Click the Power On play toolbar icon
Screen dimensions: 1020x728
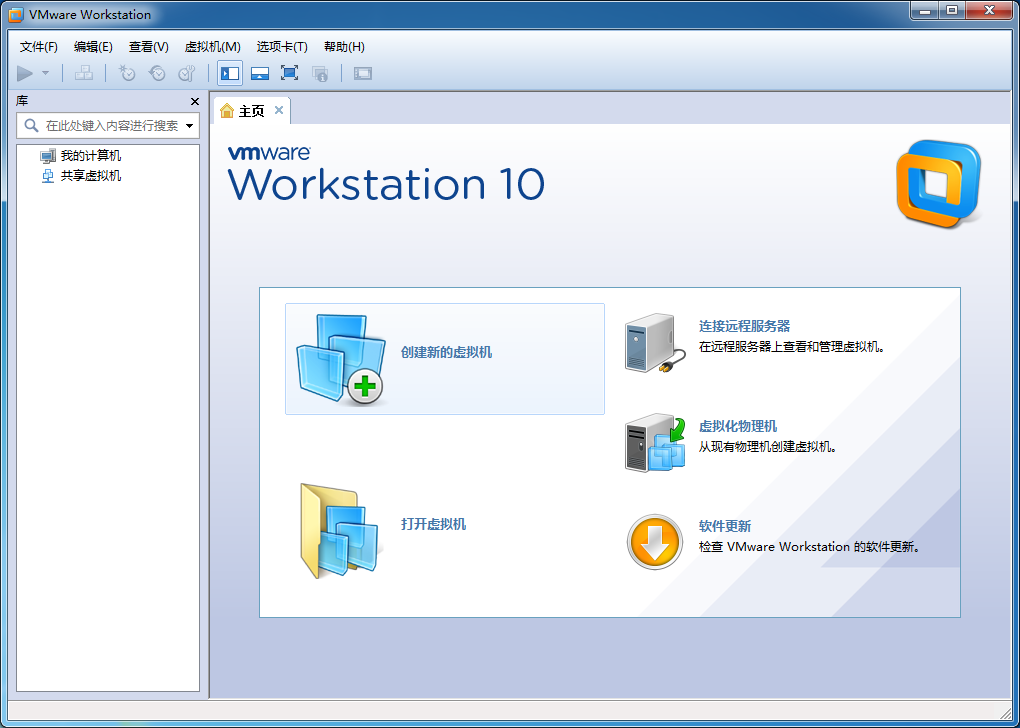tap(25, 74)
